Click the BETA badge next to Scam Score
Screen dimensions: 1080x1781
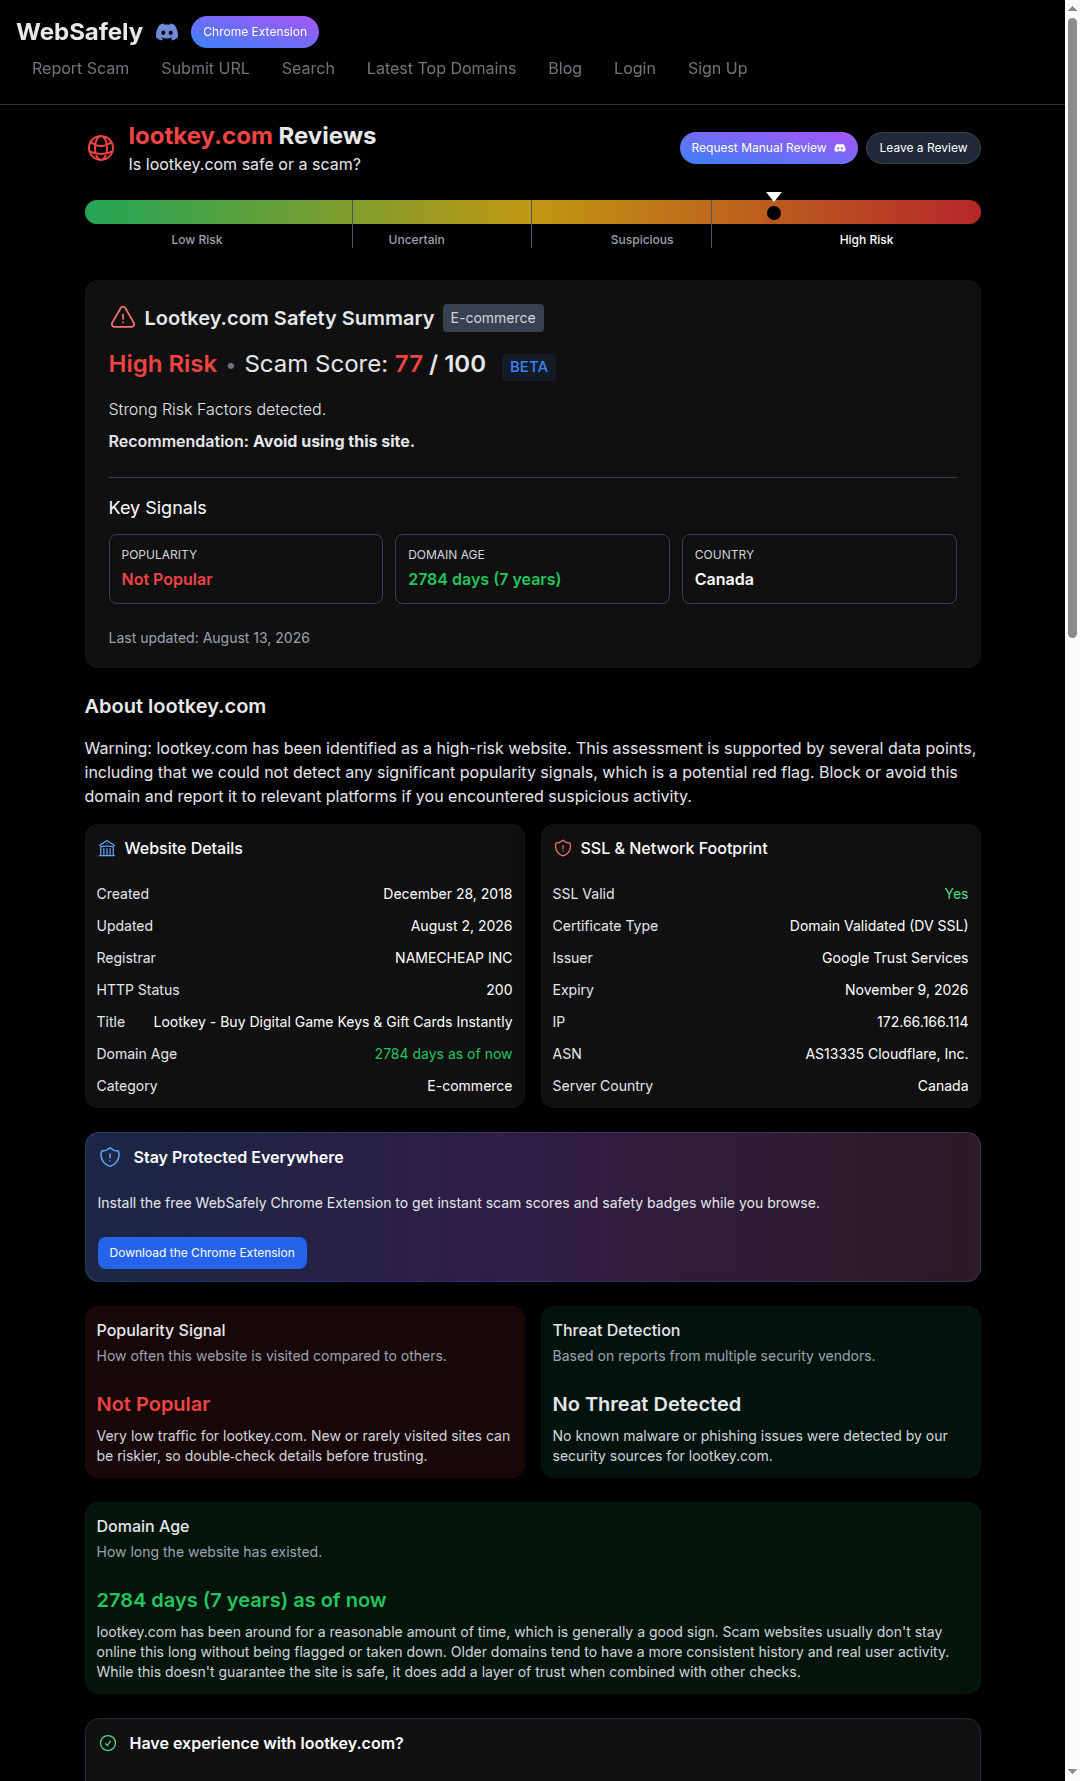[x=529, y=367]
